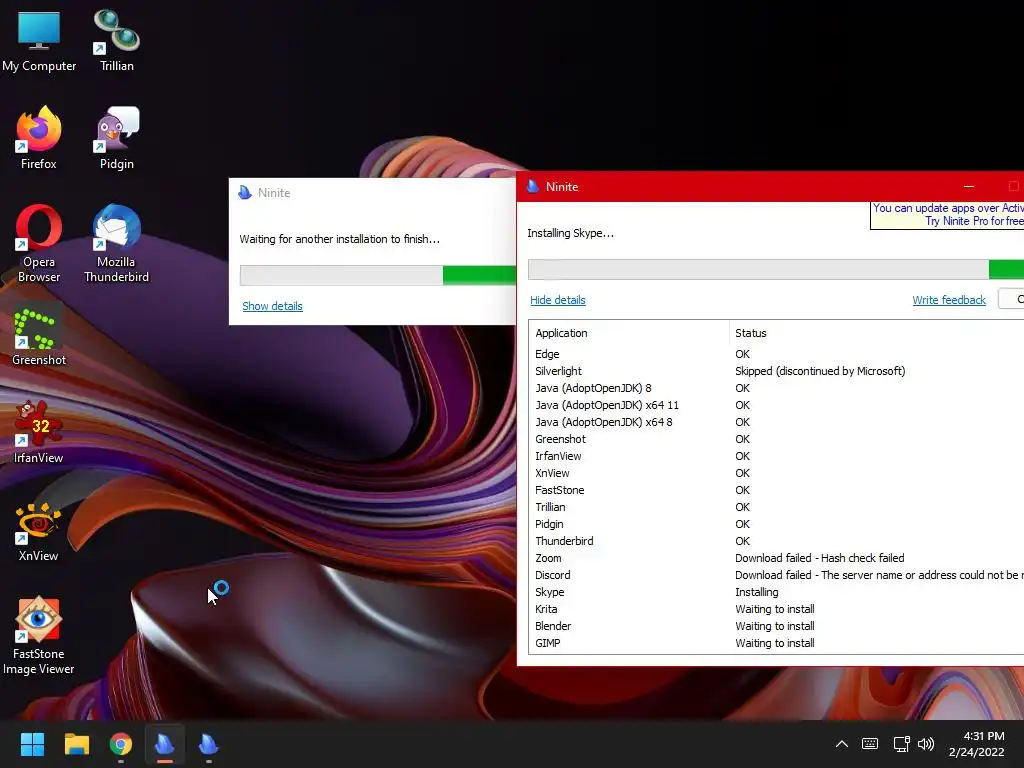Select the XnView row in the list
This screenshot has width=1024, height=768.
pyautogui.click(x=777, y=473)
